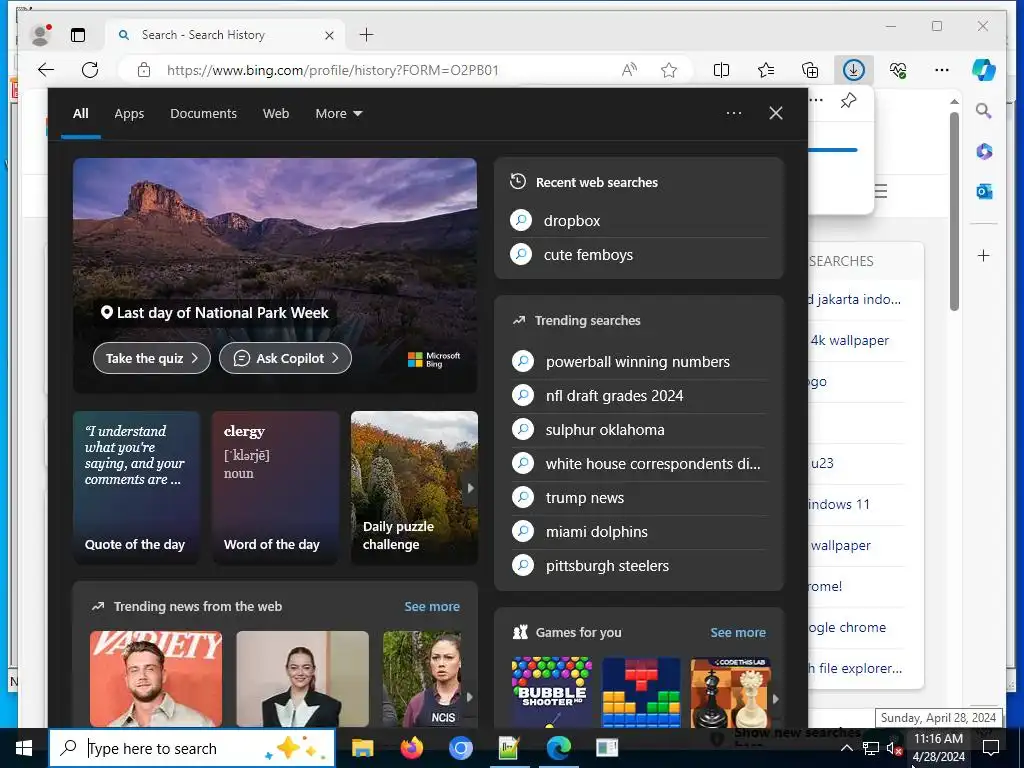Launch Firefox from taskbar

point(411,748)
